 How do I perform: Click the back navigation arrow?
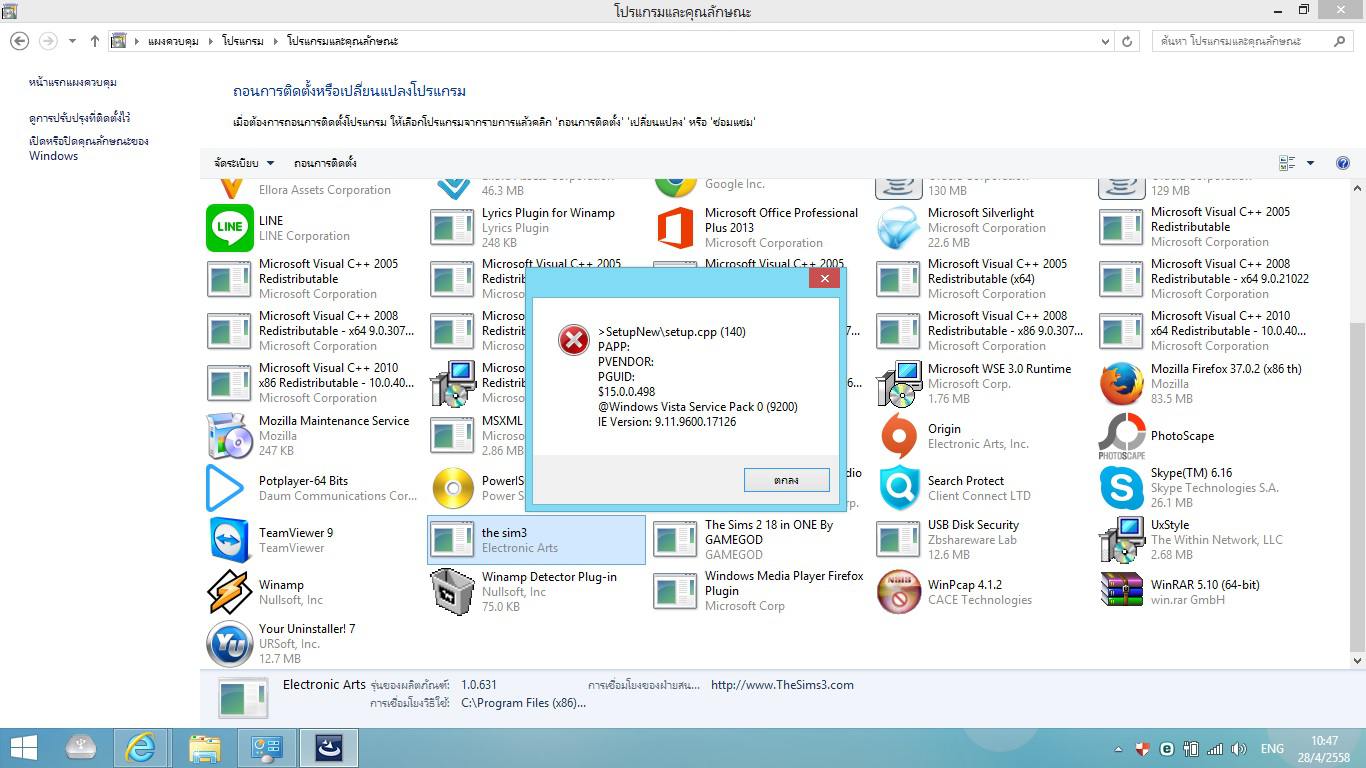[x=19, y=41]
